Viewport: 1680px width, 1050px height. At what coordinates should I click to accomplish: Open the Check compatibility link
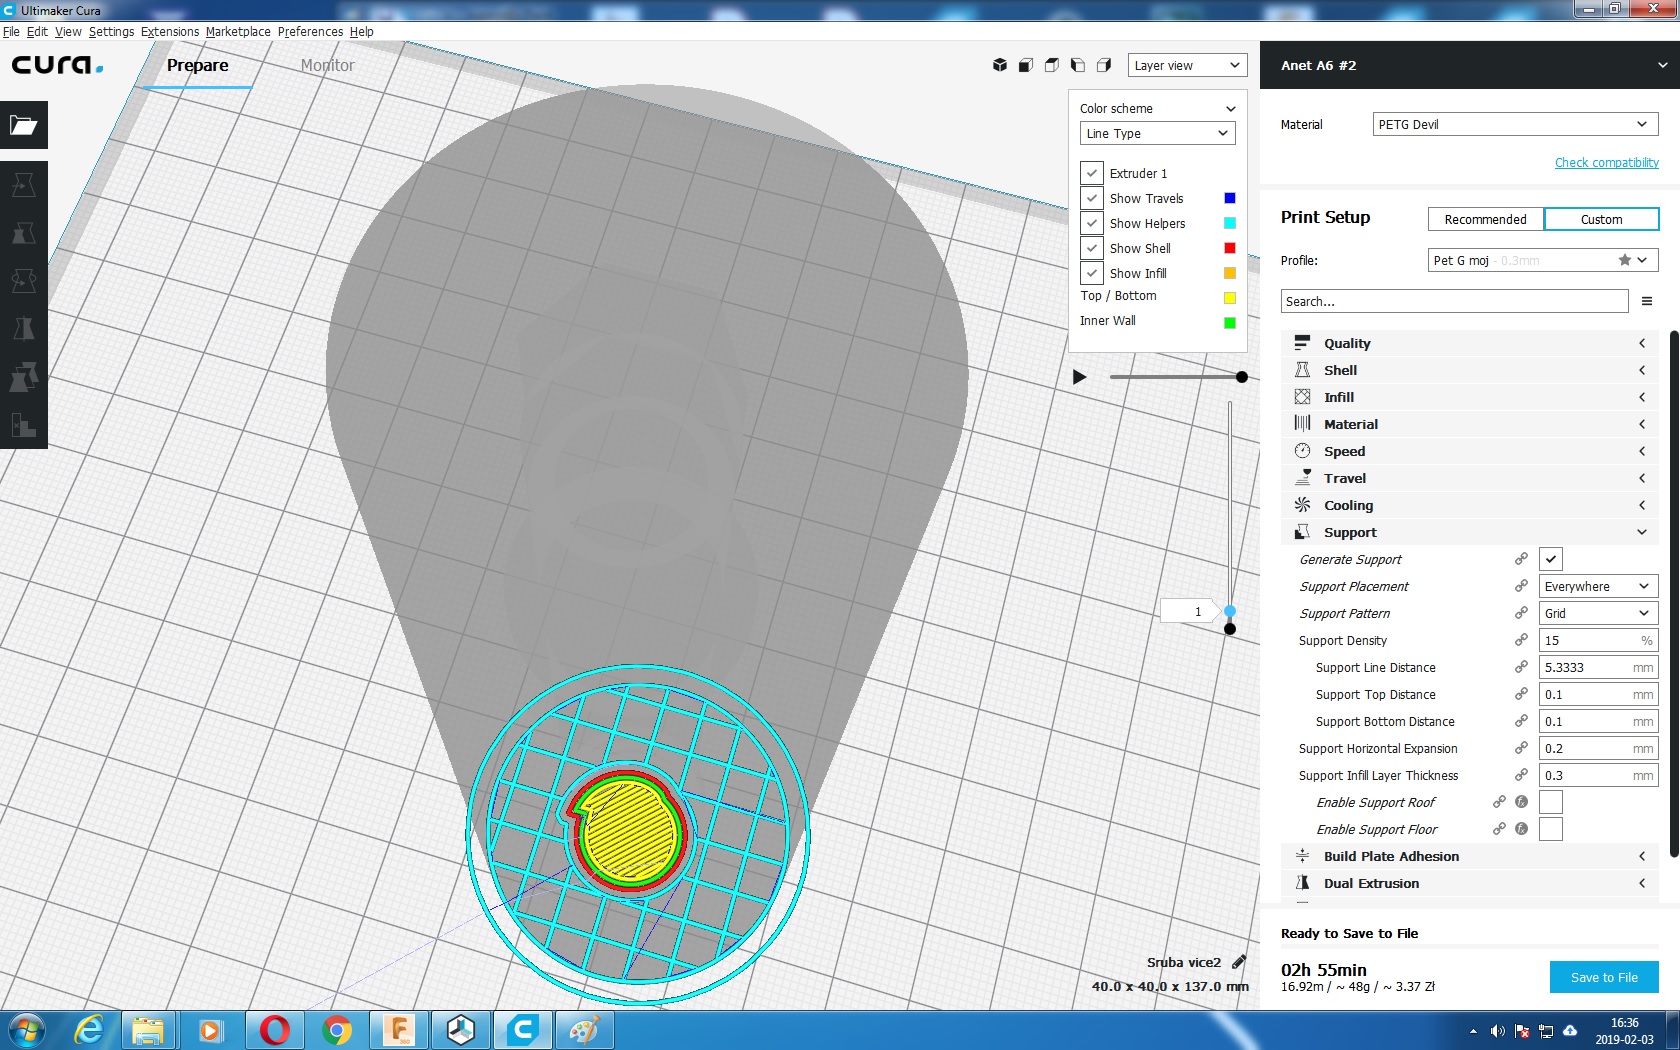(1606, 162)
